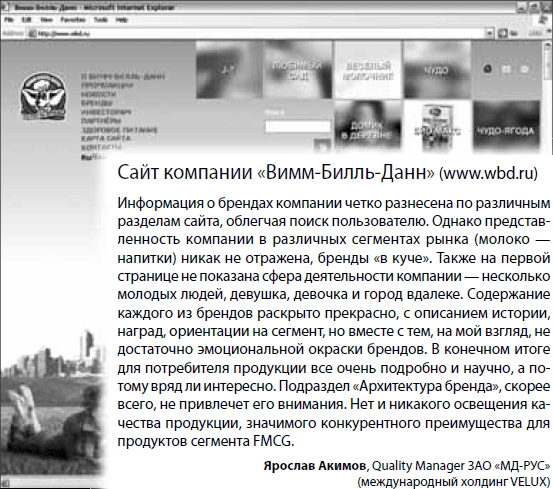The width and height of the screenshot is (553, 489).
Task: Open the Favorites menu
Action: coord(73,20)
